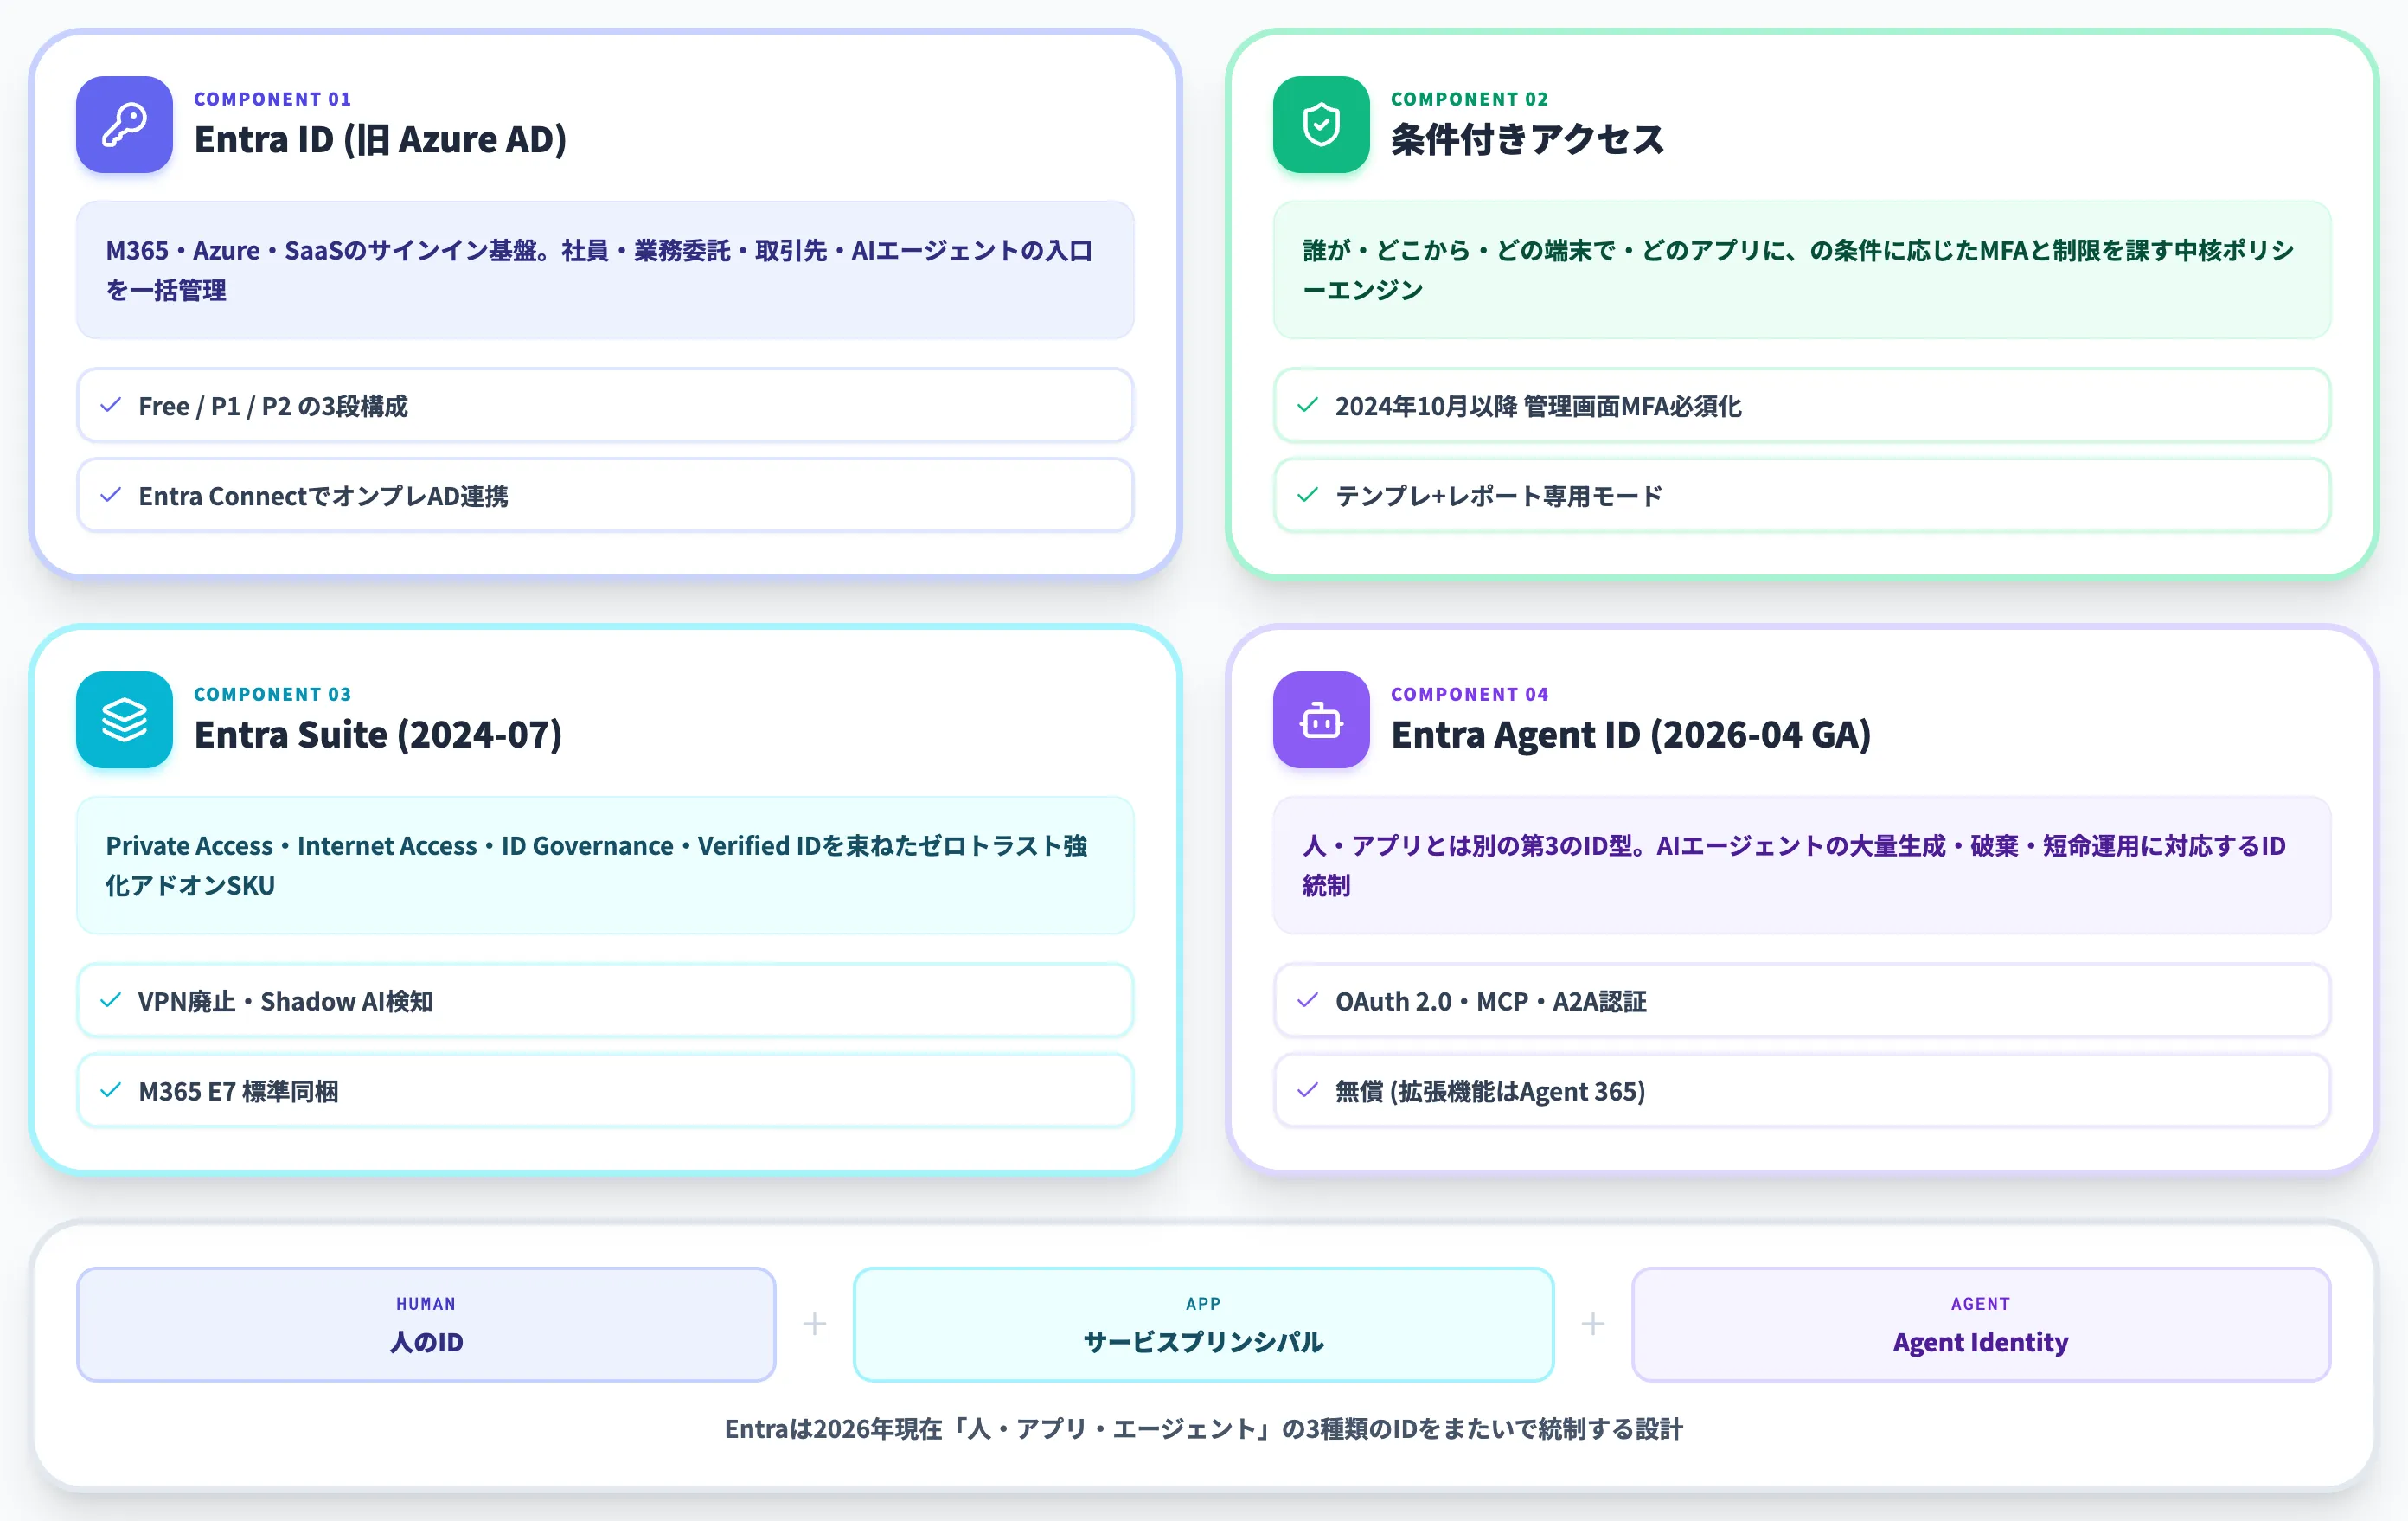Select the HUMAN 人のID box
The width and height of the screenshot is (2408, 1521).
coord(426,1324)
